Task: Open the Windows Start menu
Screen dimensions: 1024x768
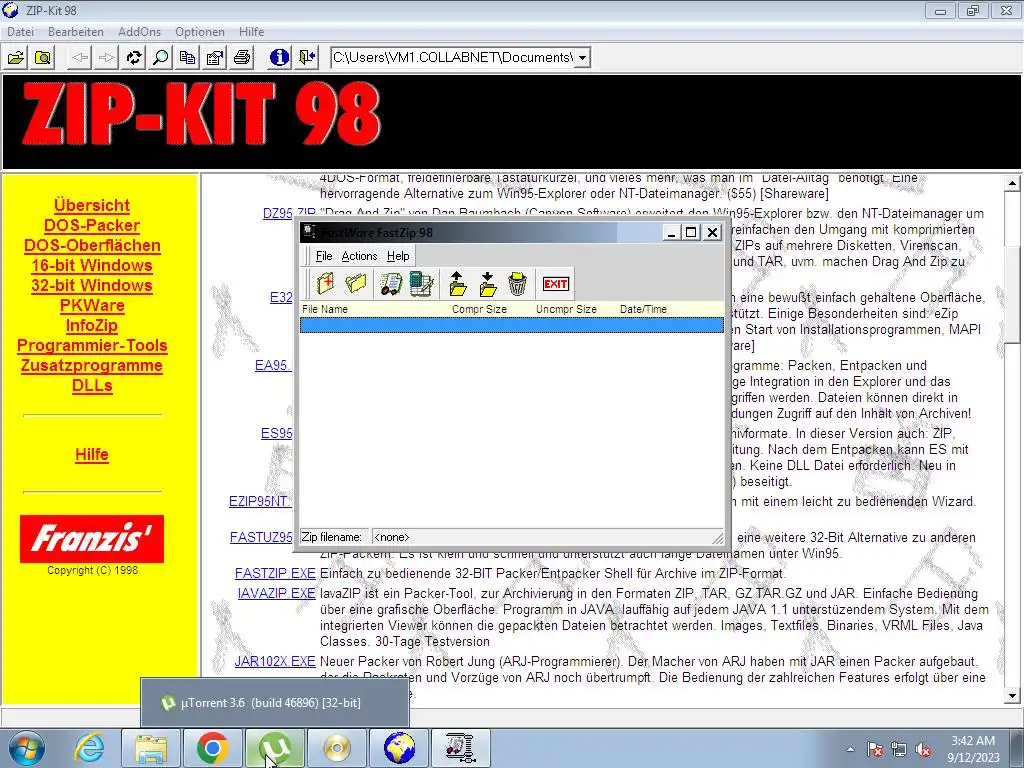Action: coord(27,748)
